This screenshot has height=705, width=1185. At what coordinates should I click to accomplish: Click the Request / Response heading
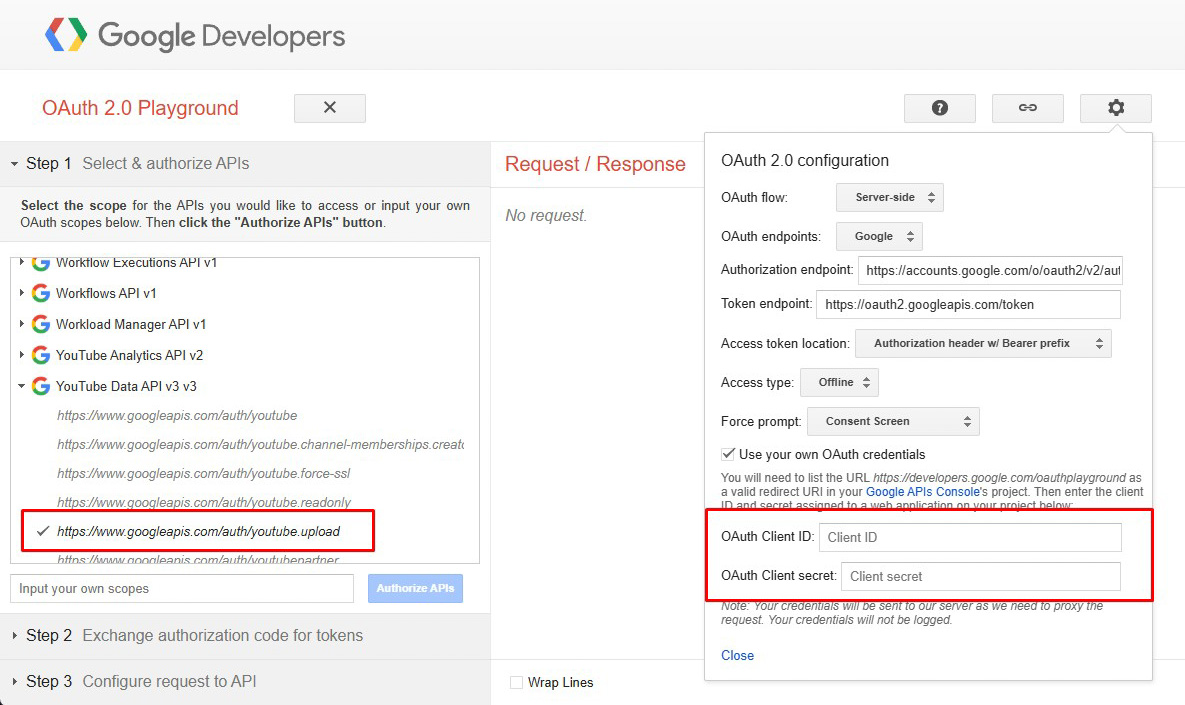tap(595, 164)
